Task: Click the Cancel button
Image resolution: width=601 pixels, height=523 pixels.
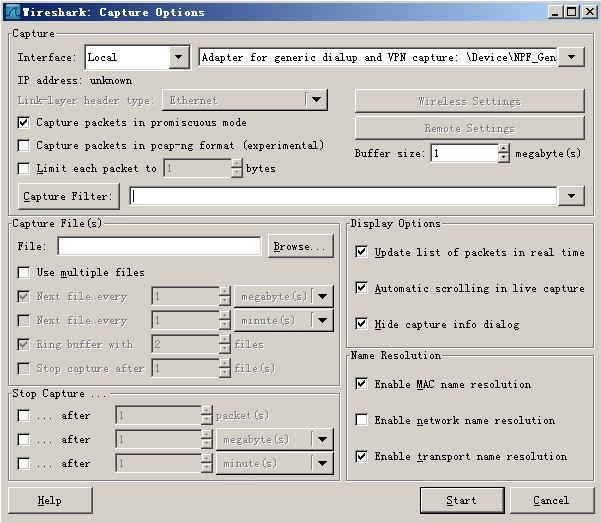Action: pyautogui.click(x=552, y=500)
